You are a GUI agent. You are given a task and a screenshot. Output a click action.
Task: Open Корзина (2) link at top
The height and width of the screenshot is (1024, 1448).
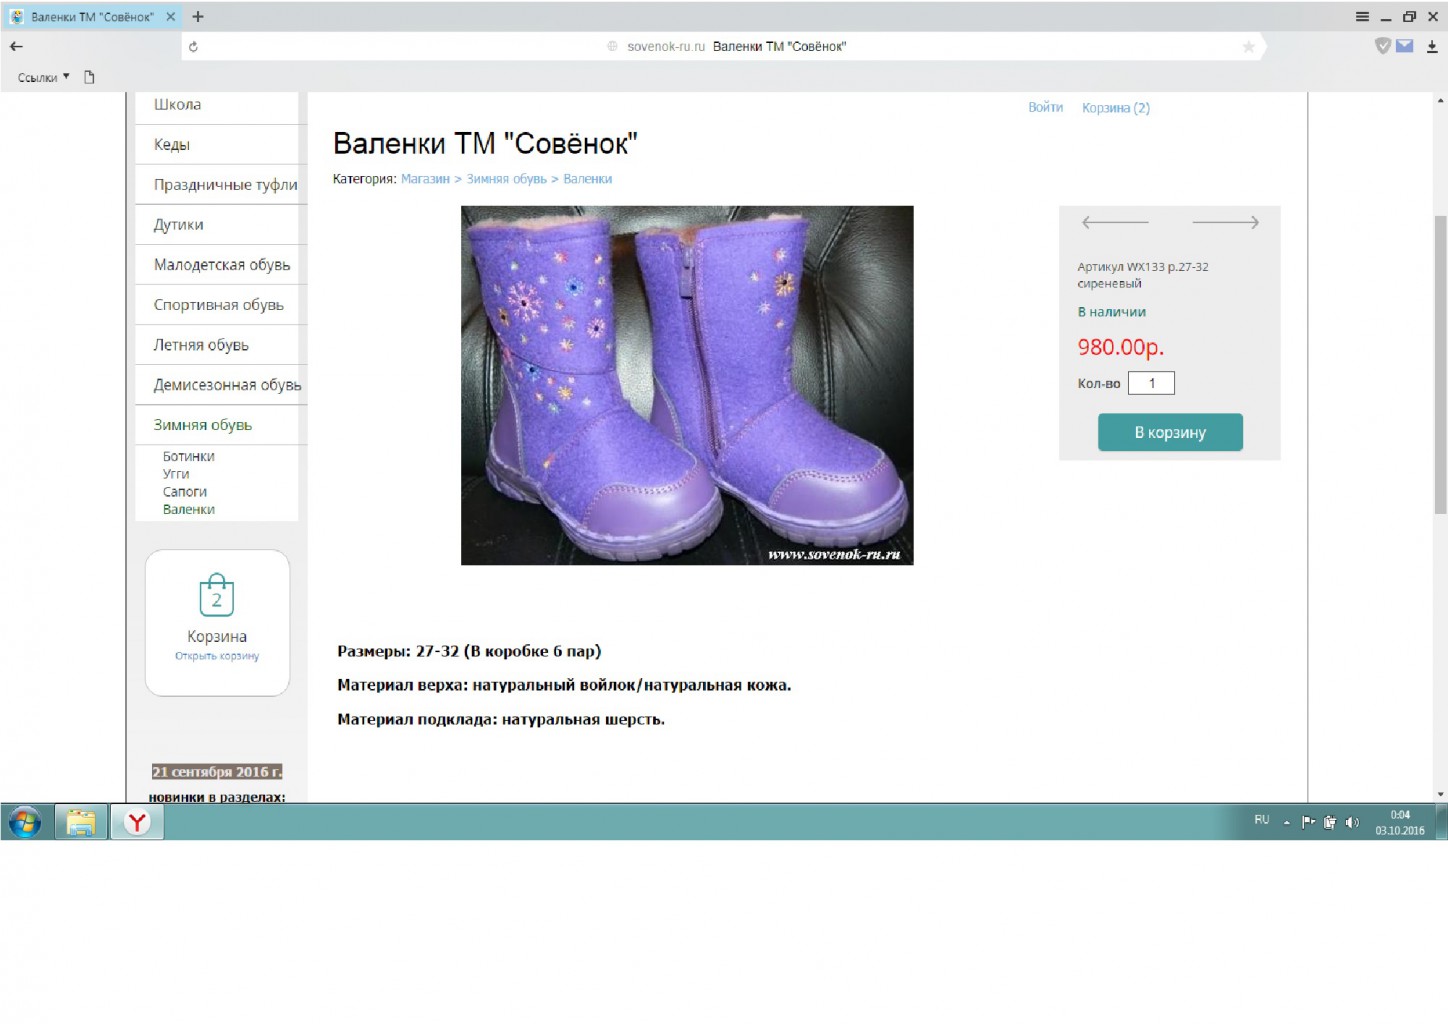1116,108
